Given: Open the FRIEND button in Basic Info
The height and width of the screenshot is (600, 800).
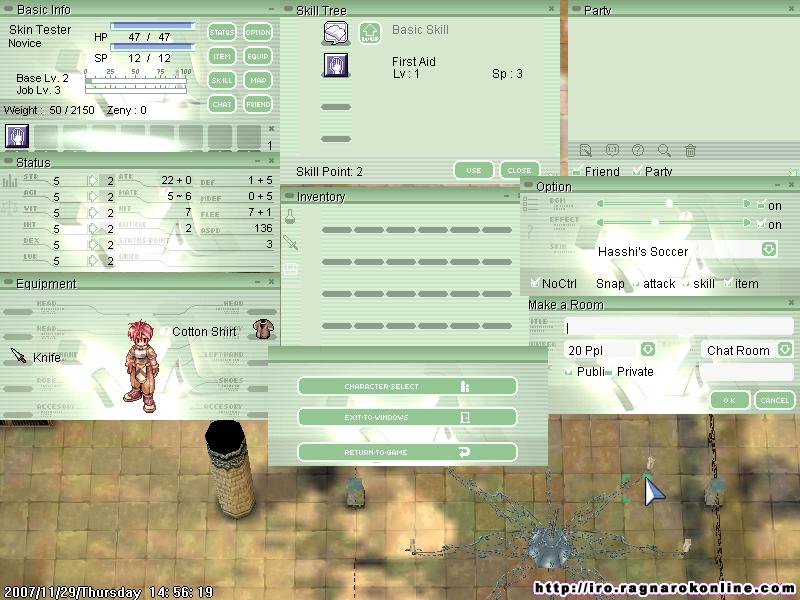Looking at the screenshot, I should click(x=258, y=104).
